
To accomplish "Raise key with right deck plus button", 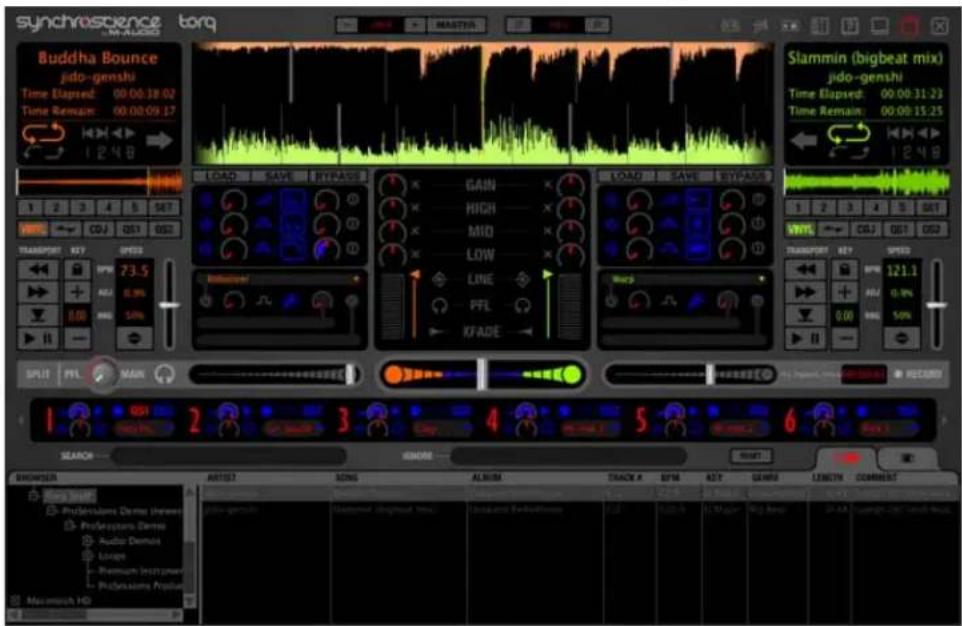I will coord(845,292).
